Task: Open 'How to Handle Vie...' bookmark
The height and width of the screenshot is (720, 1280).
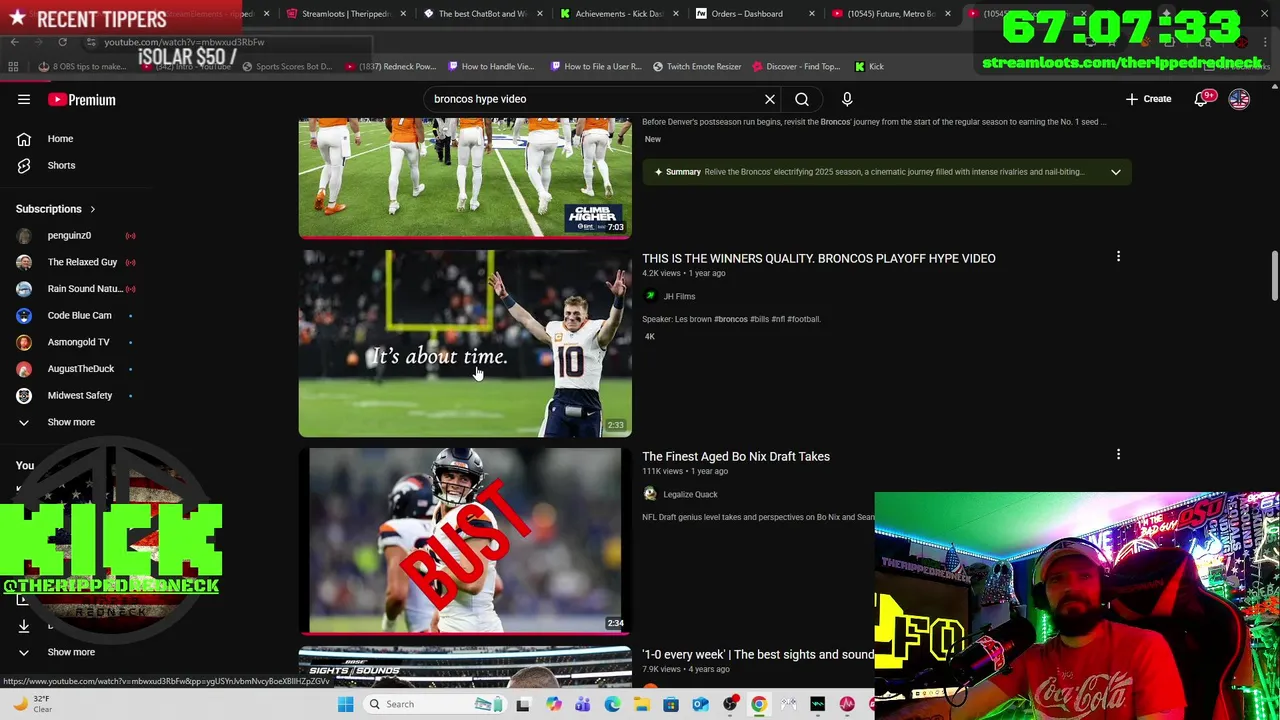Action: 491,66
